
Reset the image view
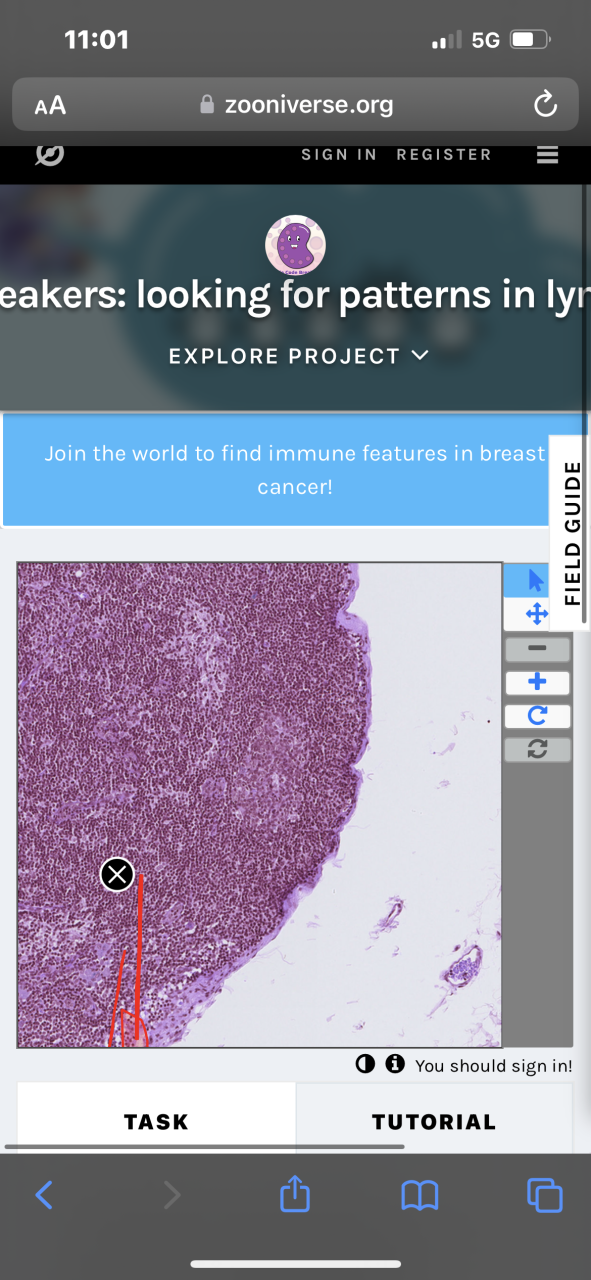pos(537,749)
